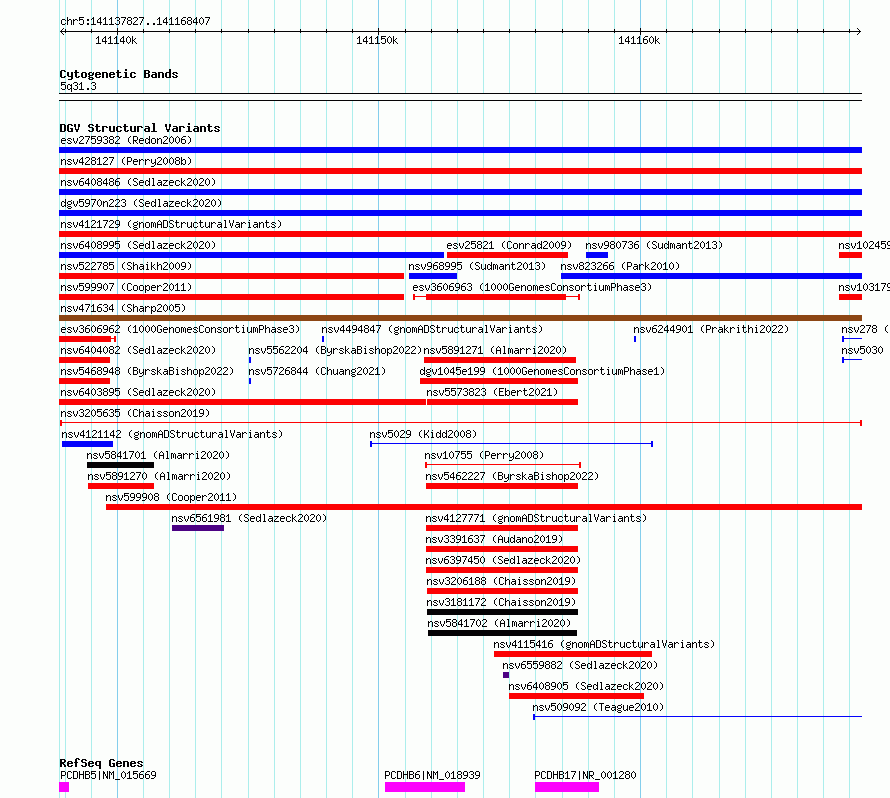Open nsv4127771 (gnomADStructuralVariants) variant
This screenshot has height=798, width=890.
coord(536,518)
